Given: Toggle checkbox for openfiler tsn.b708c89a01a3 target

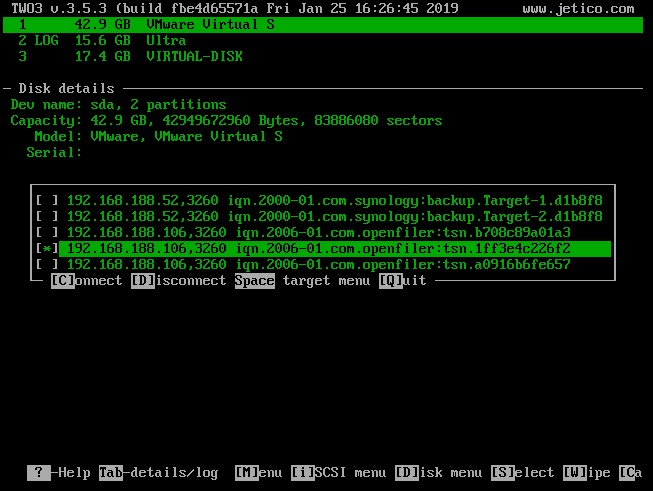Looking at the screenshot, I should click(x=47, y=232).
